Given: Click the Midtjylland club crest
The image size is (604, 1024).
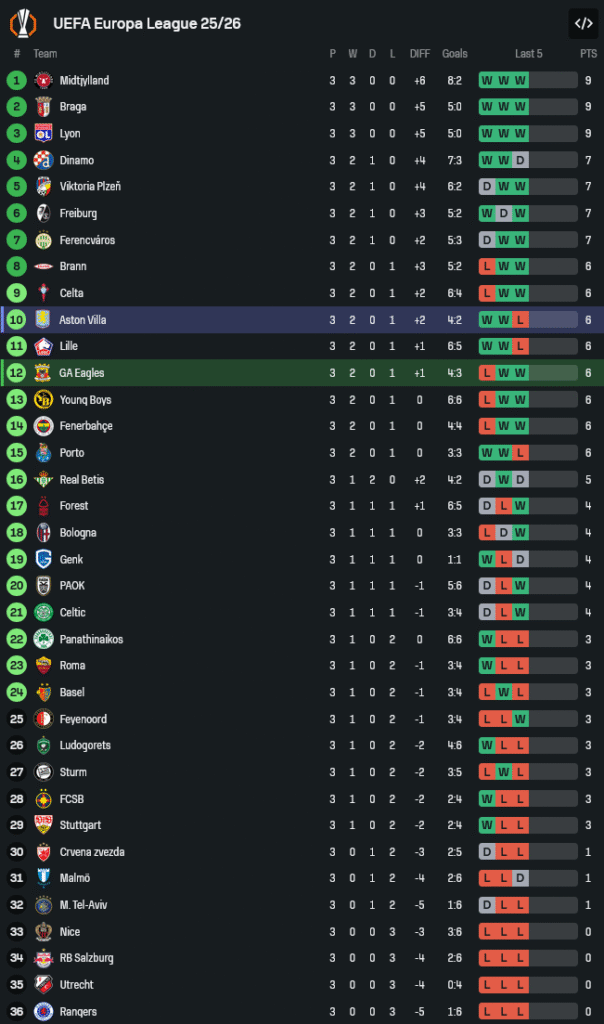Looking at the screenshot, I should 43,80.
